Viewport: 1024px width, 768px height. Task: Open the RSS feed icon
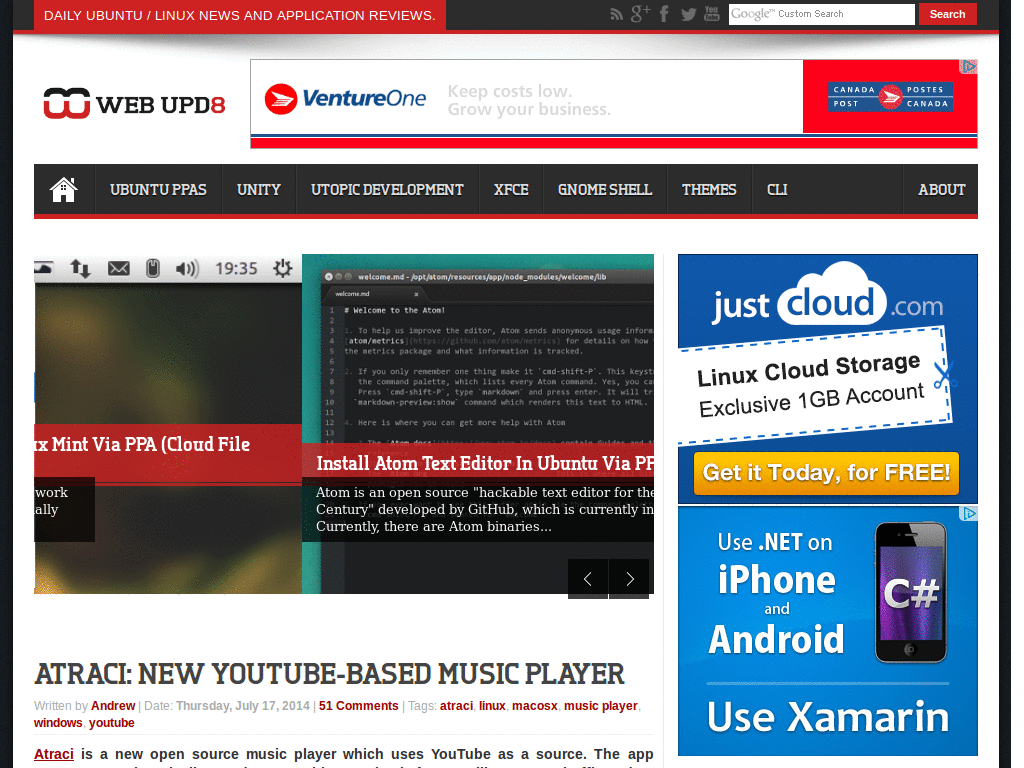tap(616, 14)
